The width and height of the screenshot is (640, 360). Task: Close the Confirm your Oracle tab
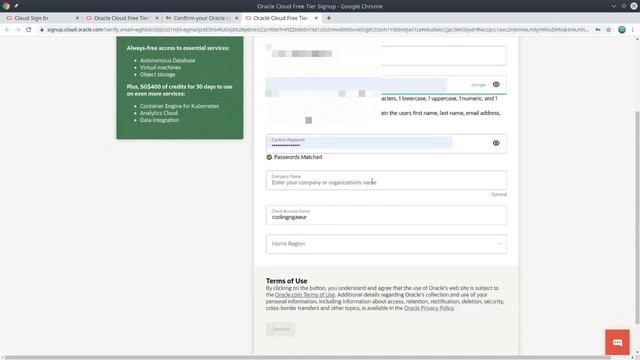point(236,18)
